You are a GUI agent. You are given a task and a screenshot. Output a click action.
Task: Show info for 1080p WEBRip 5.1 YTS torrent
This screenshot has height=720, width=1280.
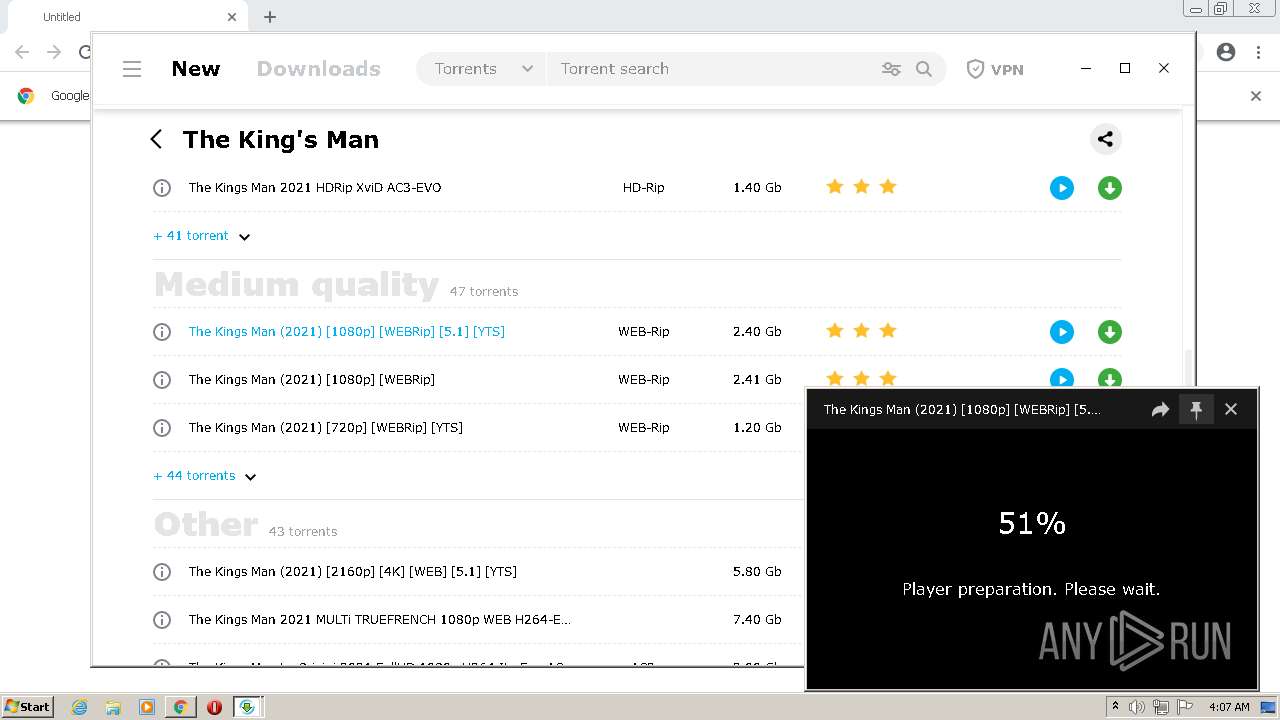coord(162,332)
